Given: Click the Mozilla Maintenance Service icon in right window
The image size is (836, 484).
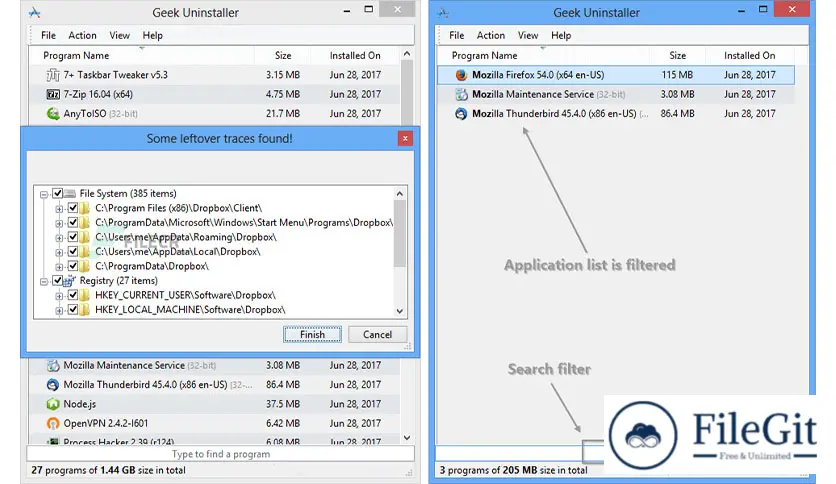Looking at the screenshot, I should (461, 94).
